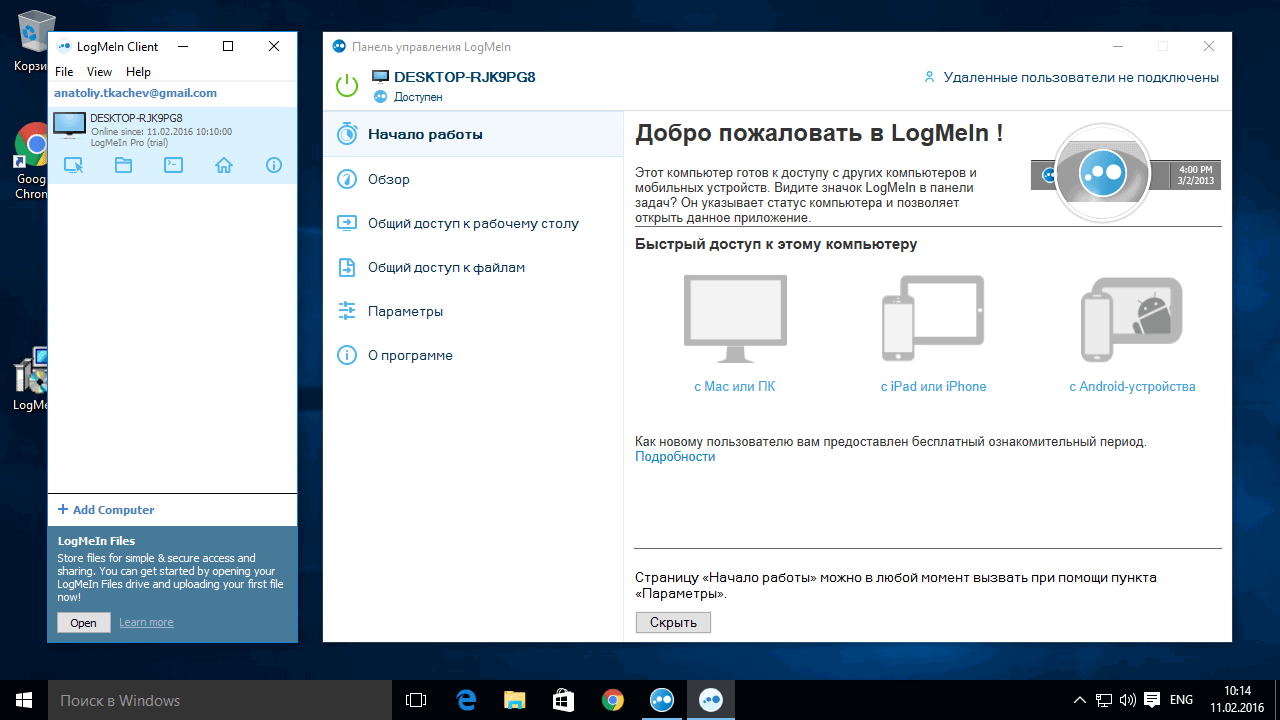The height and width of the screenshot is (720, 1280).
Task: Open the View menu in LogMeIn Client
Action: pyautogui.click(x=99, y=72)
